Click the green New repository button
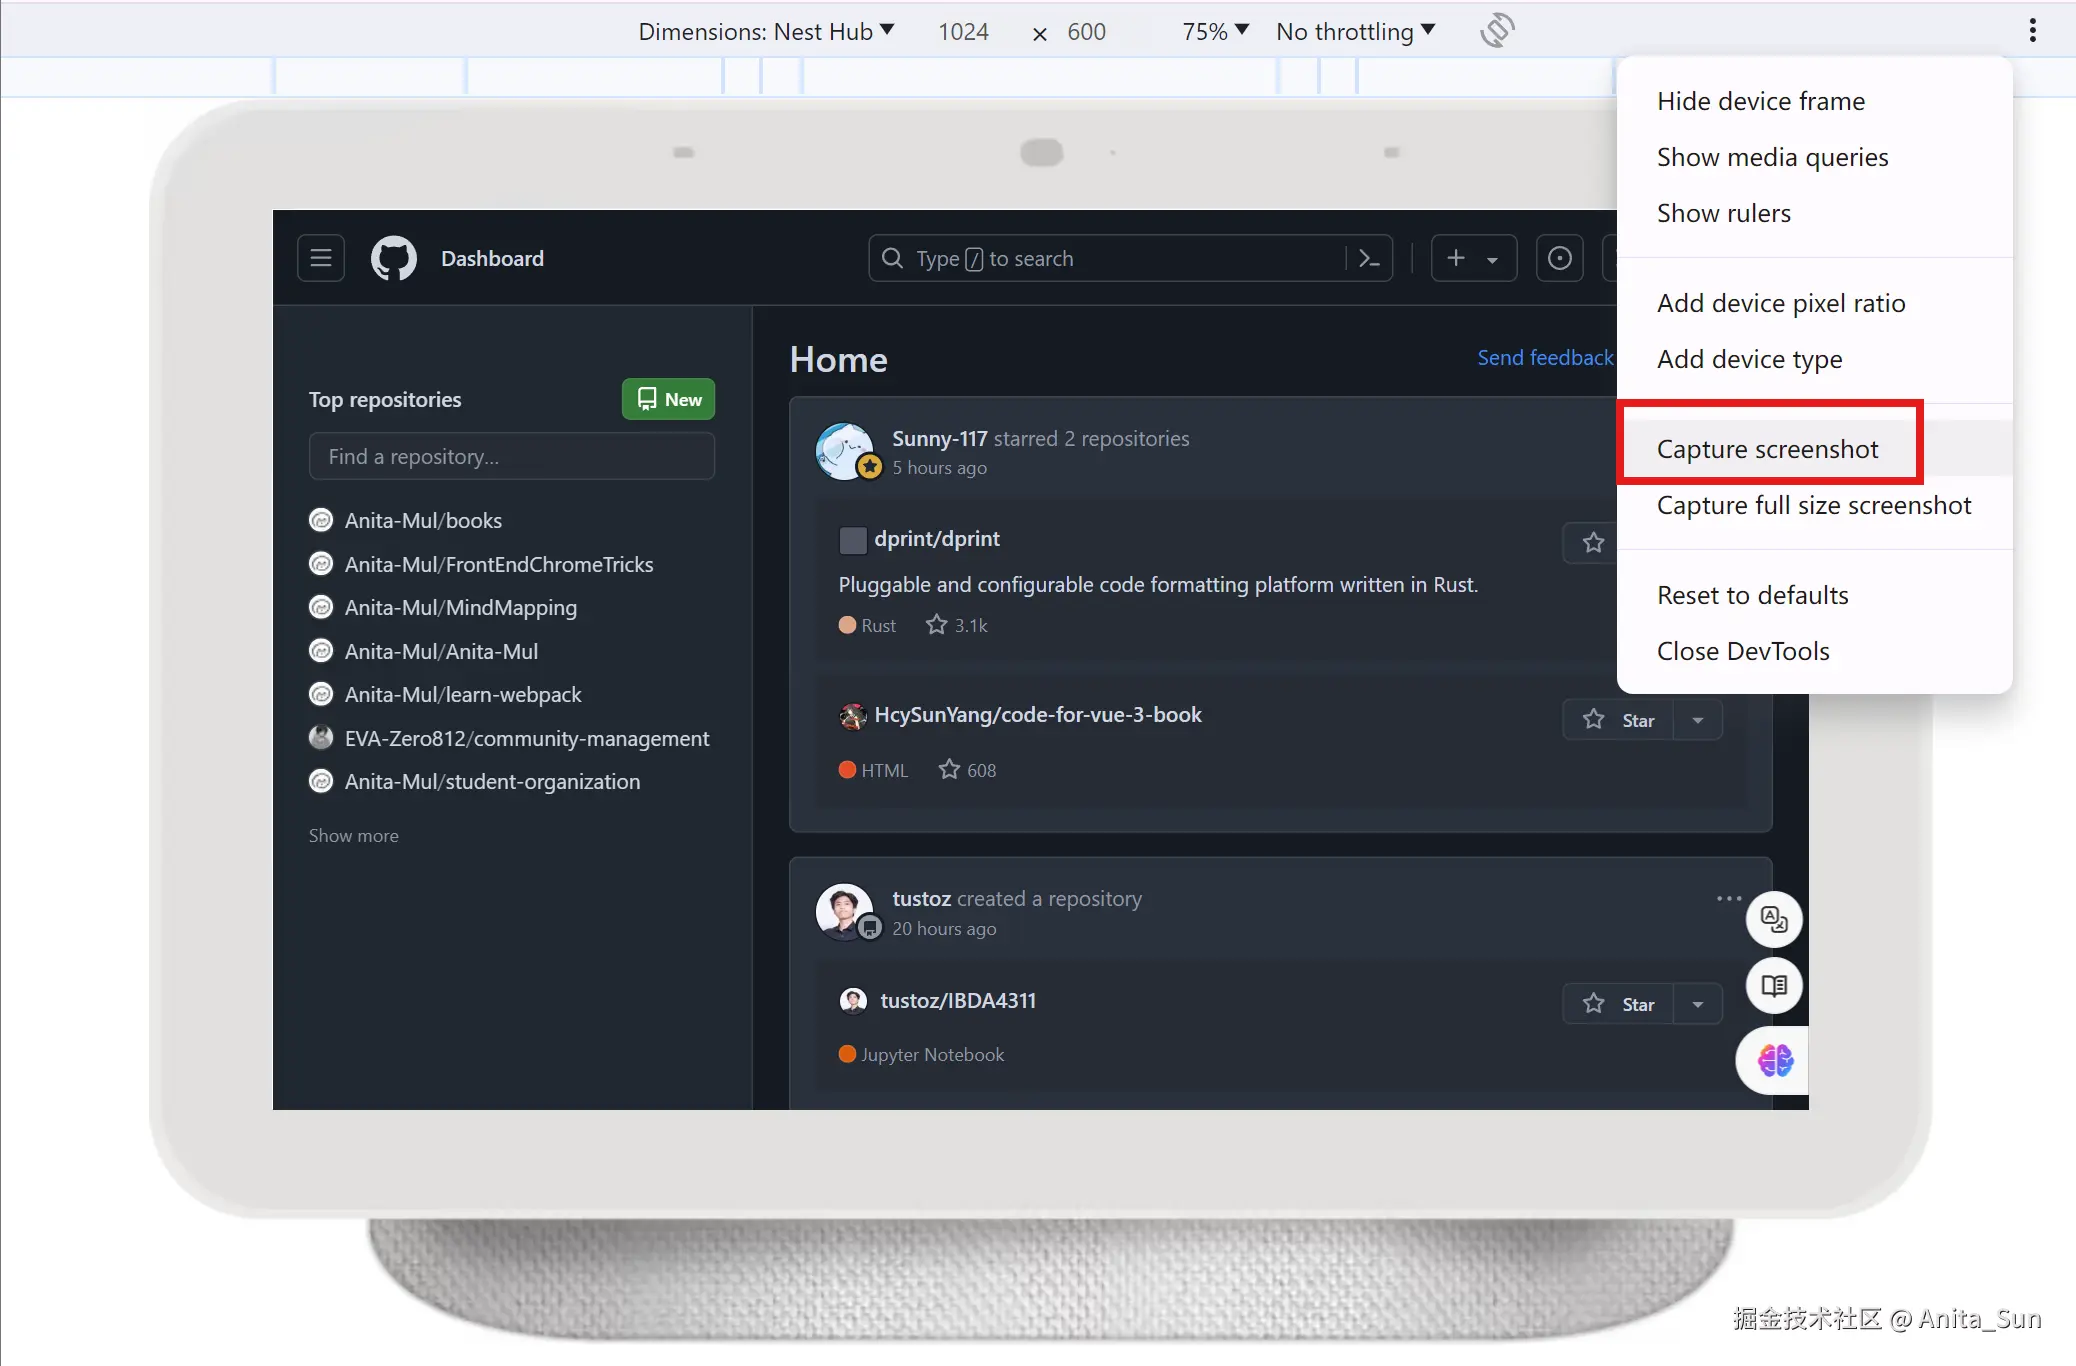Image resolution: width=2076 pixels, height=1366 pixels. point(668,400)
